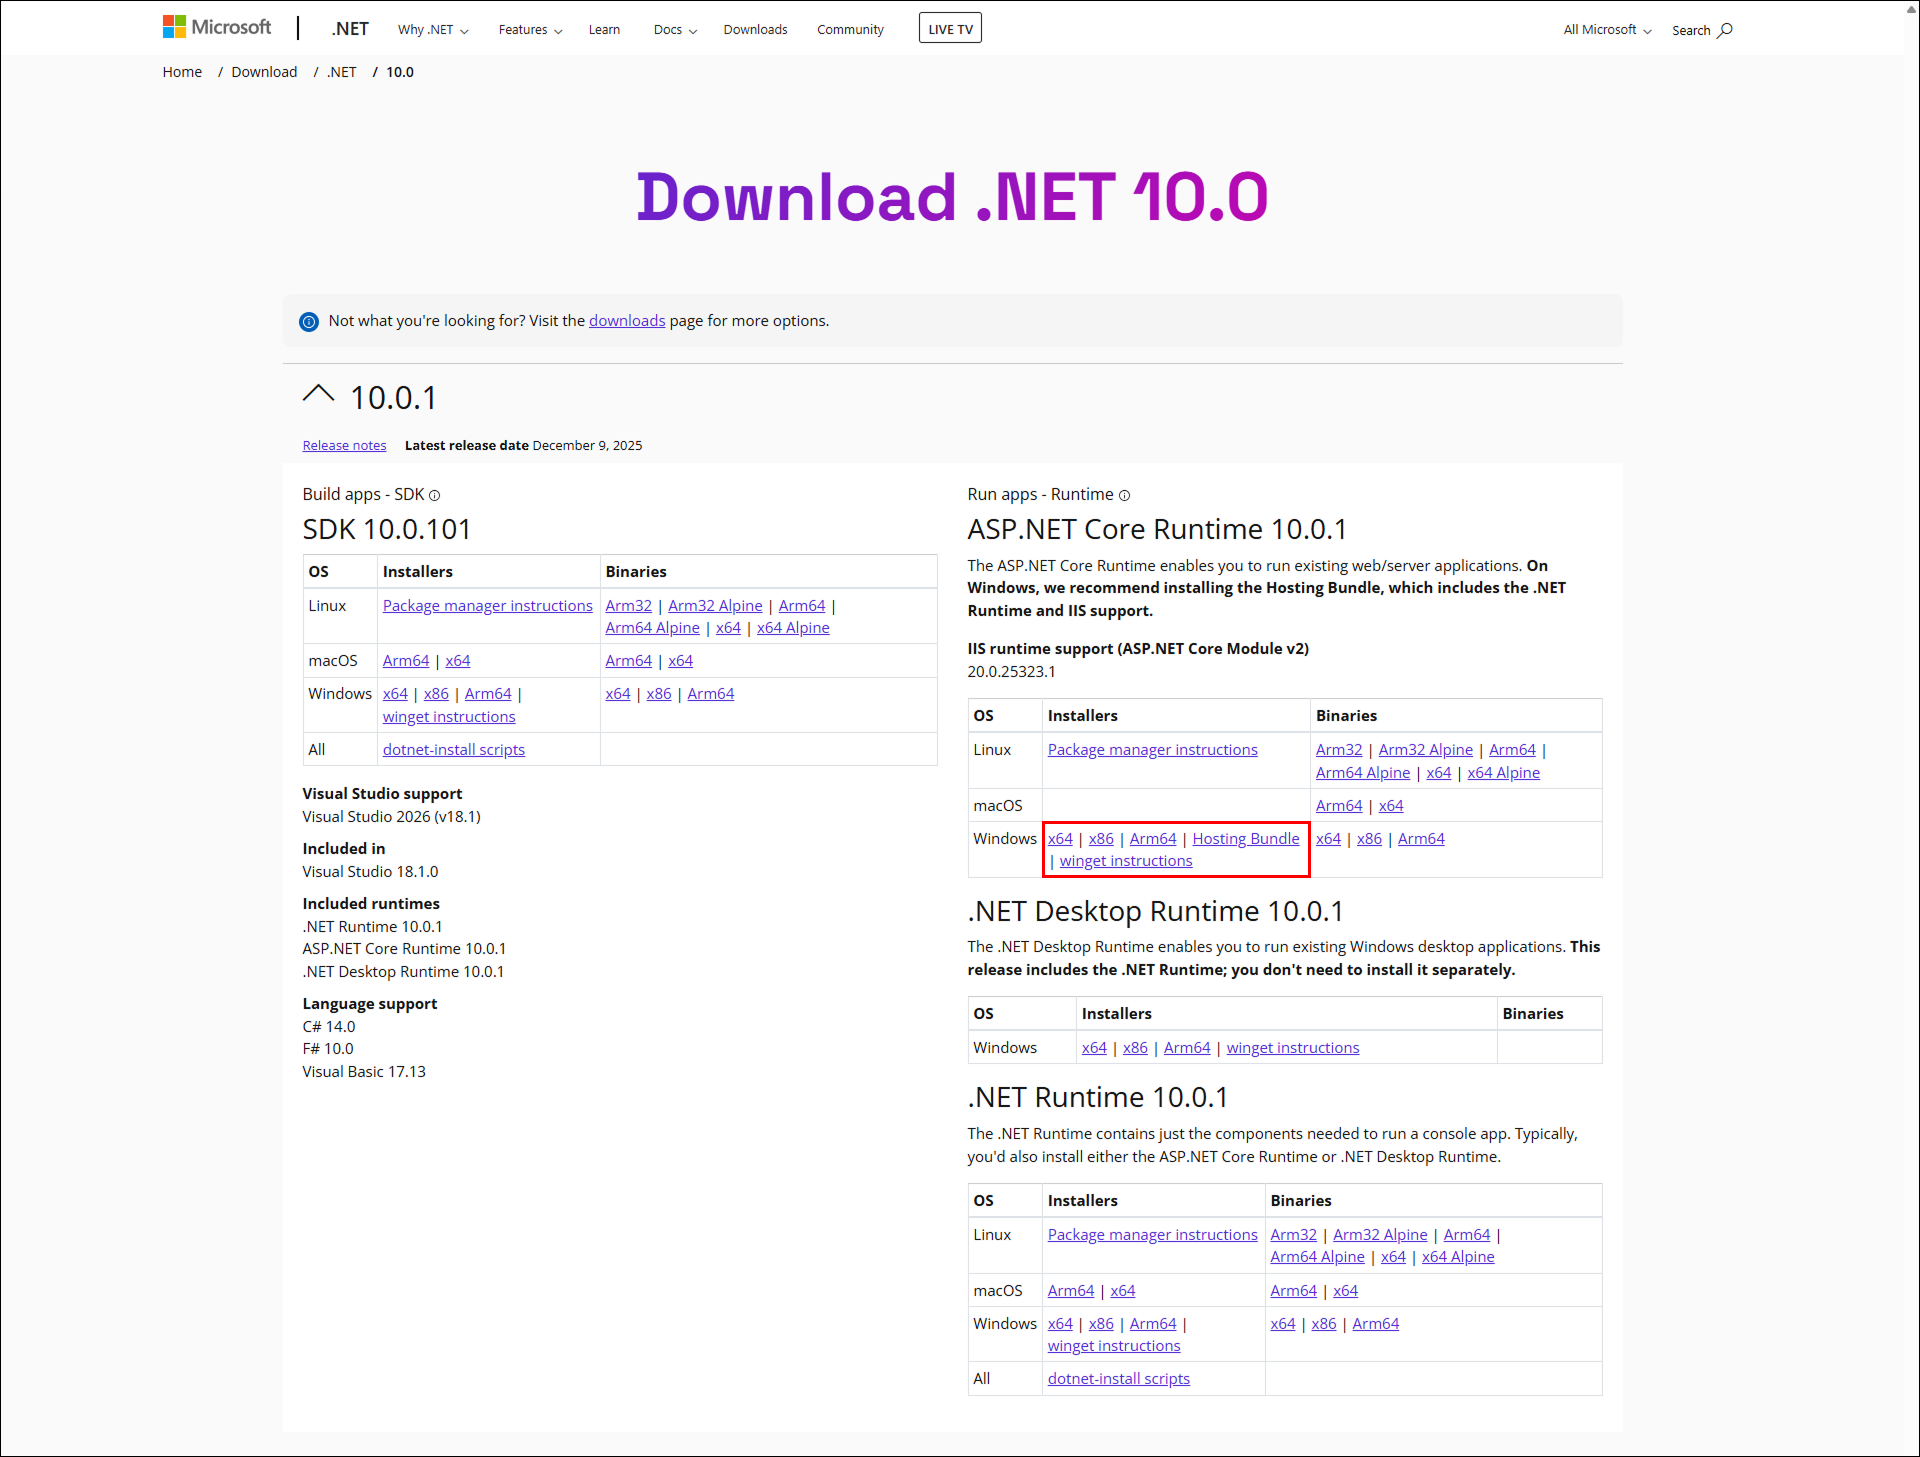Download SDK Windows Arm64 binaries
Viewport: 1920px width, 1457px height.
coord(710,694)
